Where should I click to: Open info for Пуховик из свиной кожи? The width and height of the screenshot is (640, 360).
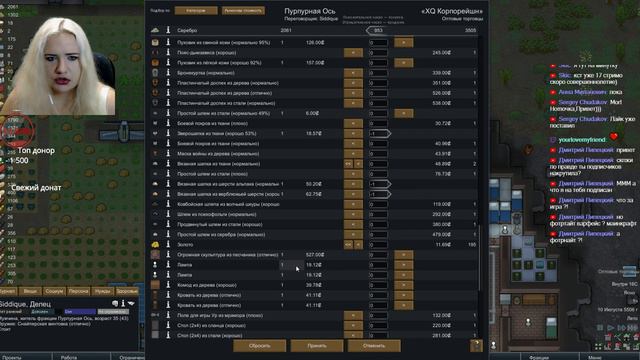[x=168, y=42]
